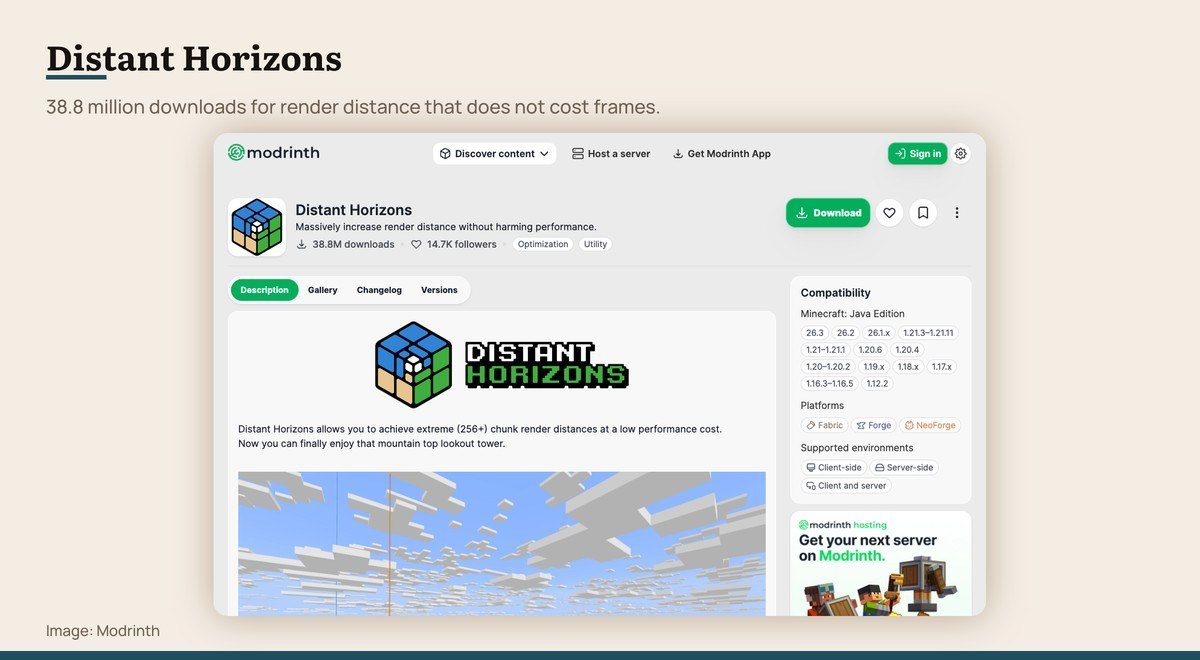Screen dimensions: 1200x660
Task: Click the Supported environments label
Action: (857, 448)
